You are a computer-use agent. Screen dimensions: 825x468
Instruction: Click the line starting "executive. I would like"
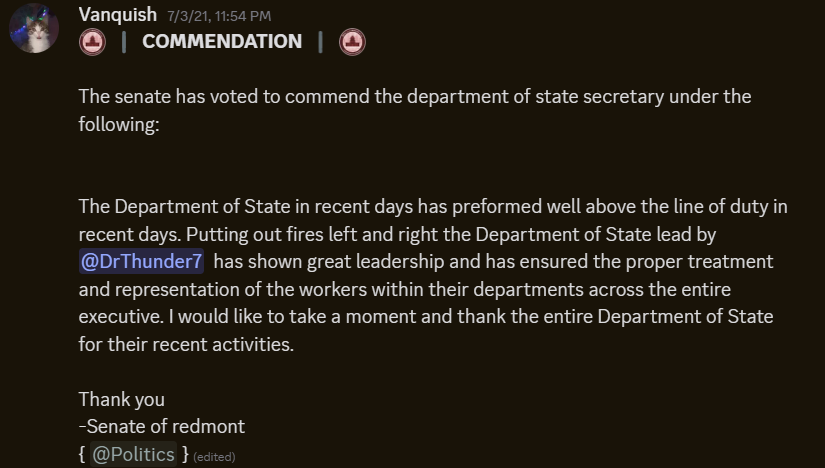tap(426, 317)
